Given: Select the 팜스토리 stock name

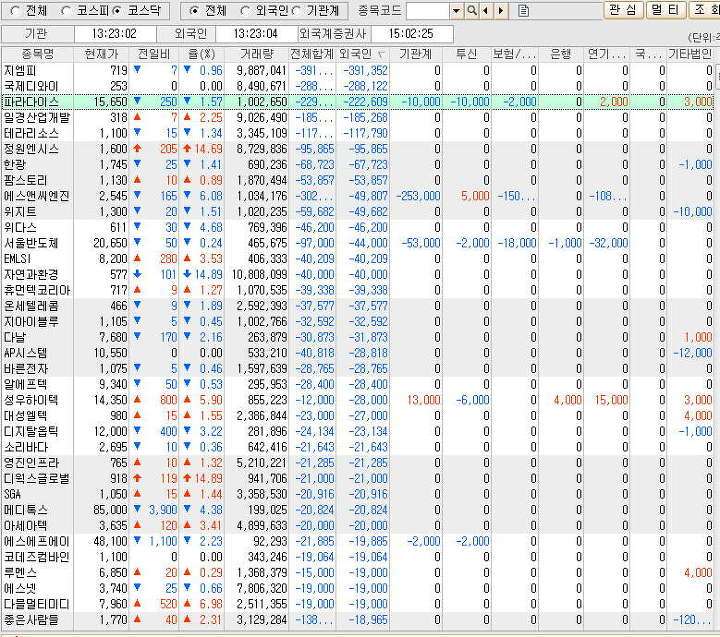Looking at the screenshot, I should (x=26, y=180).
